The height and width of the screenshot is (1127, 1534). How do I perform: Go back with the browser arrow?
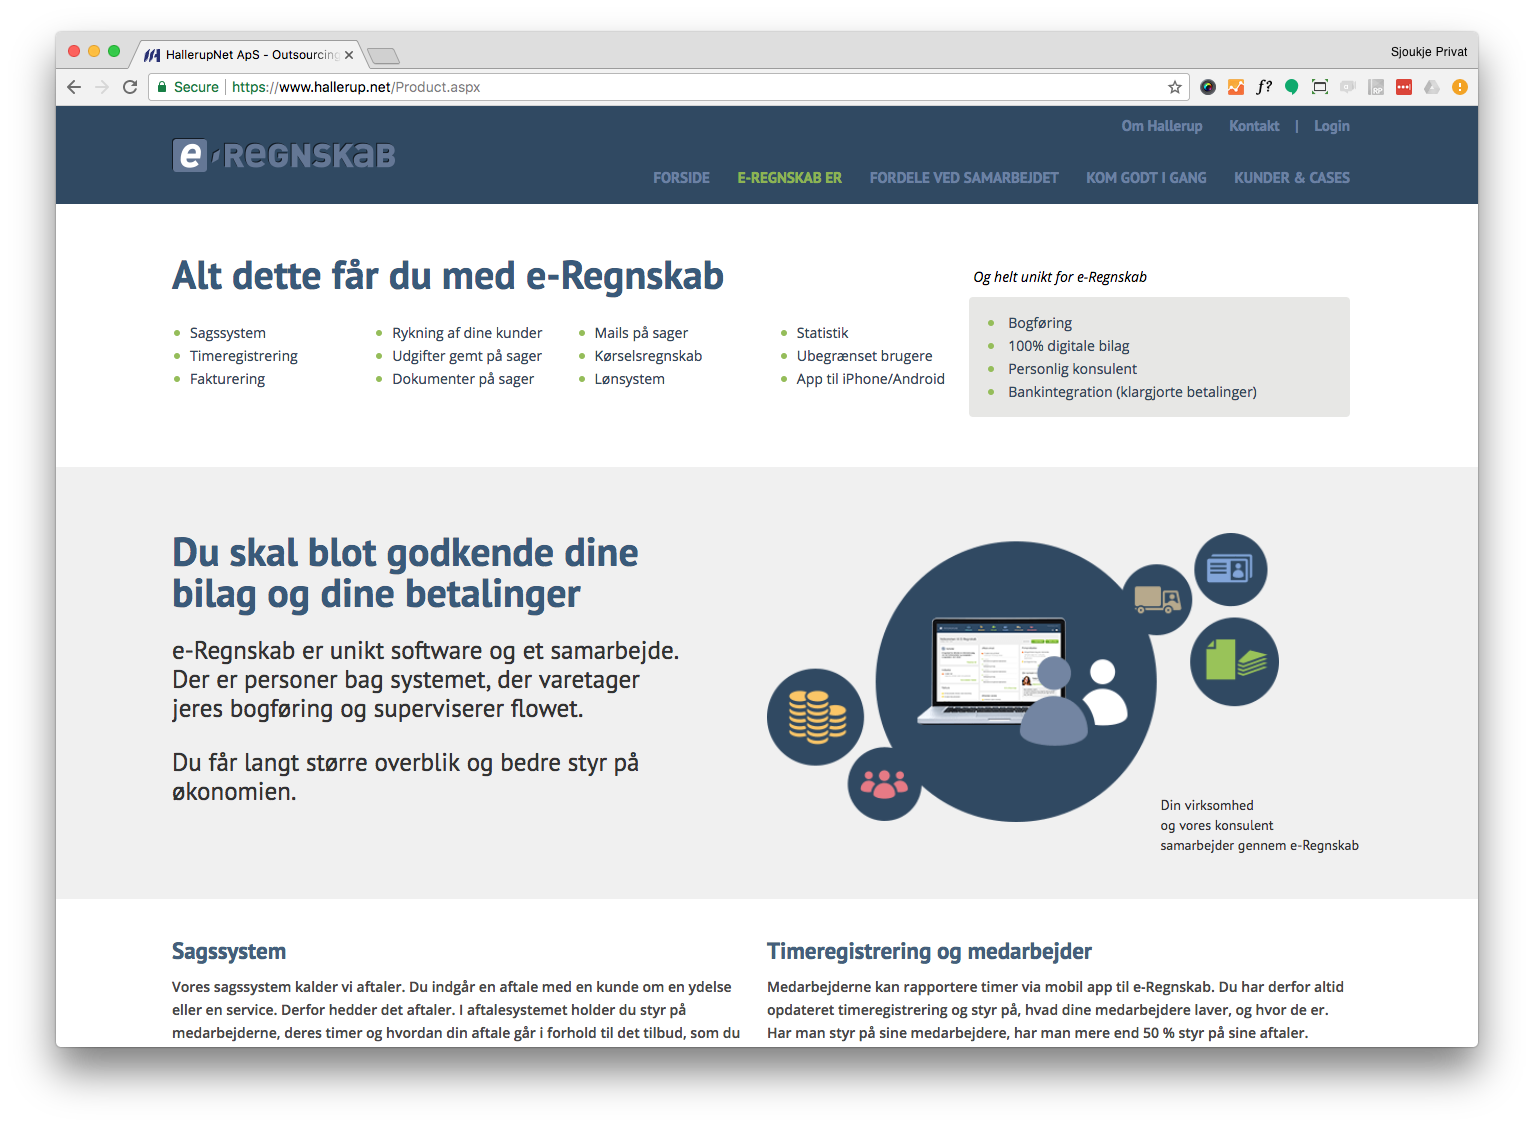tap(74, 87)
